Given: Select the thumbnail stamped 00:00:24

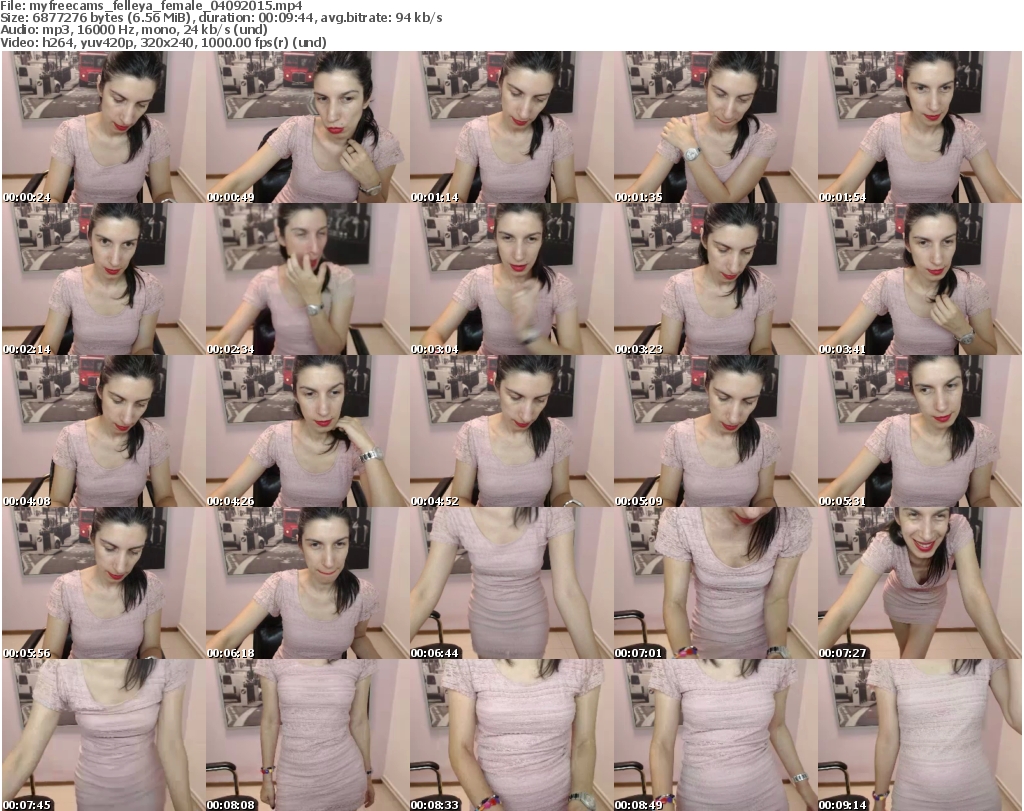Looking at the screenshot, I should click(x=104, y=127).
